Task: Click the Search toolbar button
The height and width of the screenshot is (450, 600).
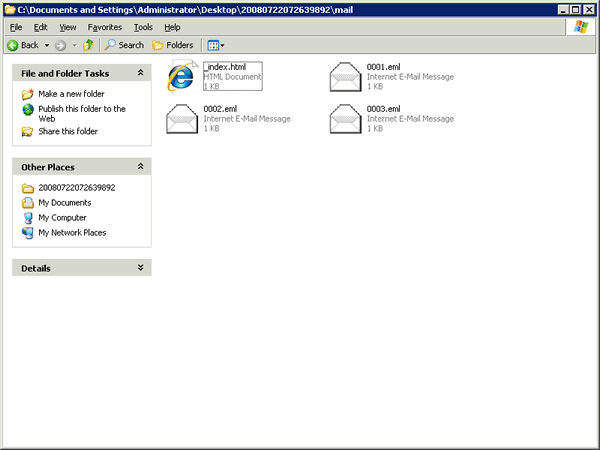Action: pyautogui.click(x=125, y=45)
